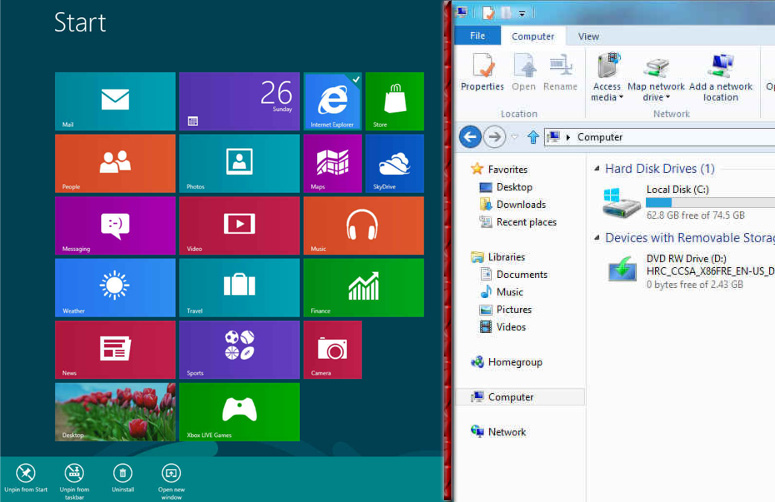
Task: Open the Access media dropdown
Action: pos(607,78)
